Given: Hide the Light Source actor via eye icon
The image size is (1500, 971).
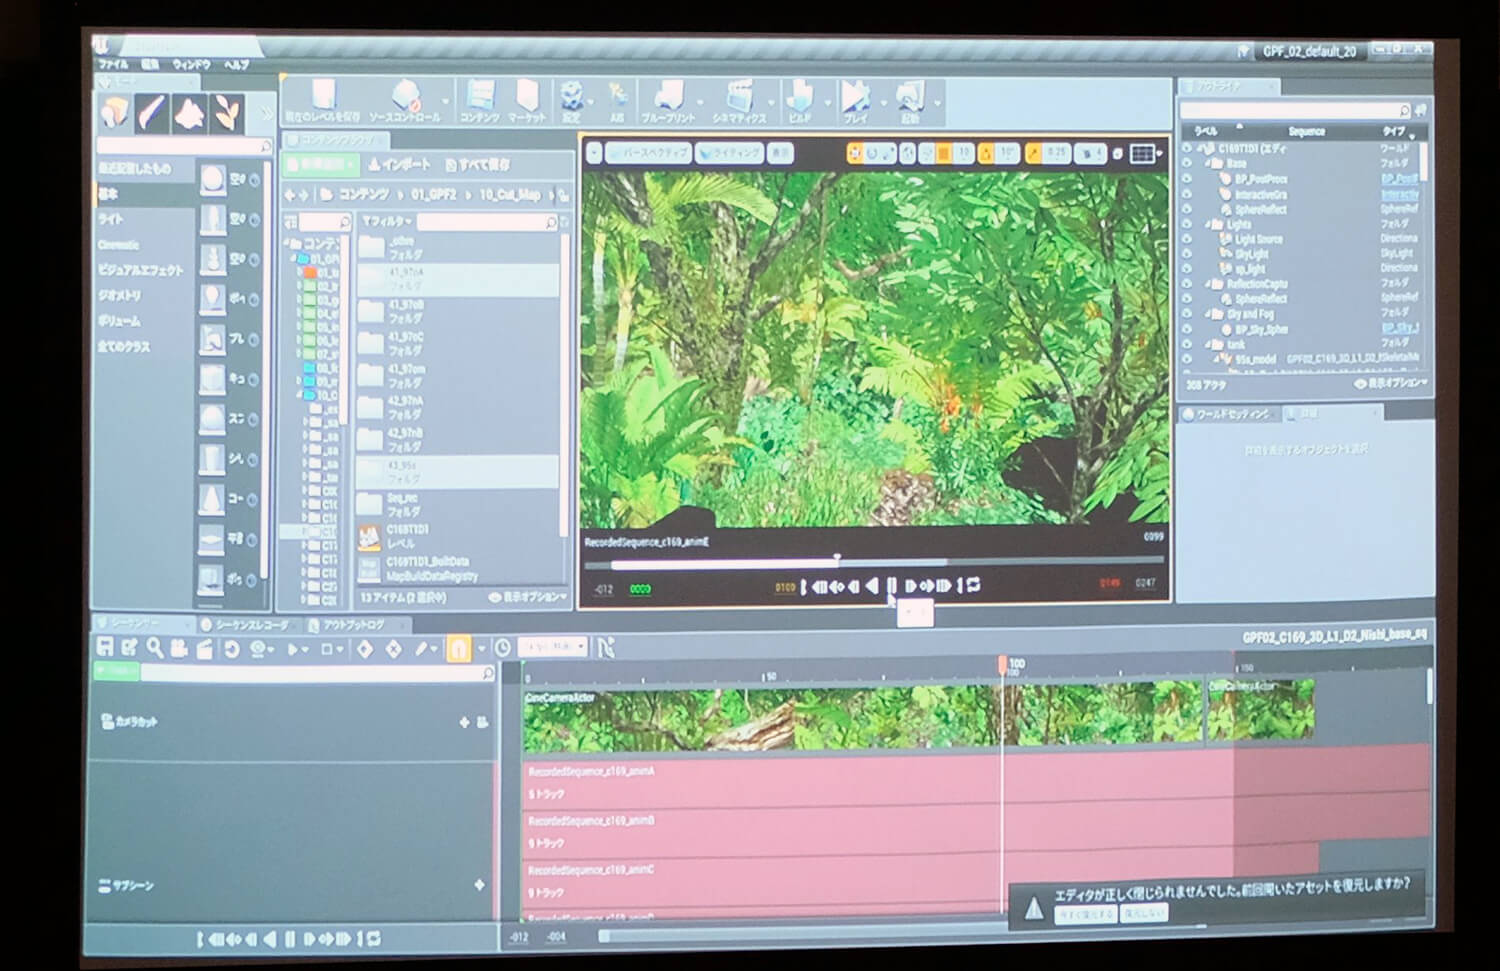Looking at the screenshot, I should click(x=1187, y=240).
